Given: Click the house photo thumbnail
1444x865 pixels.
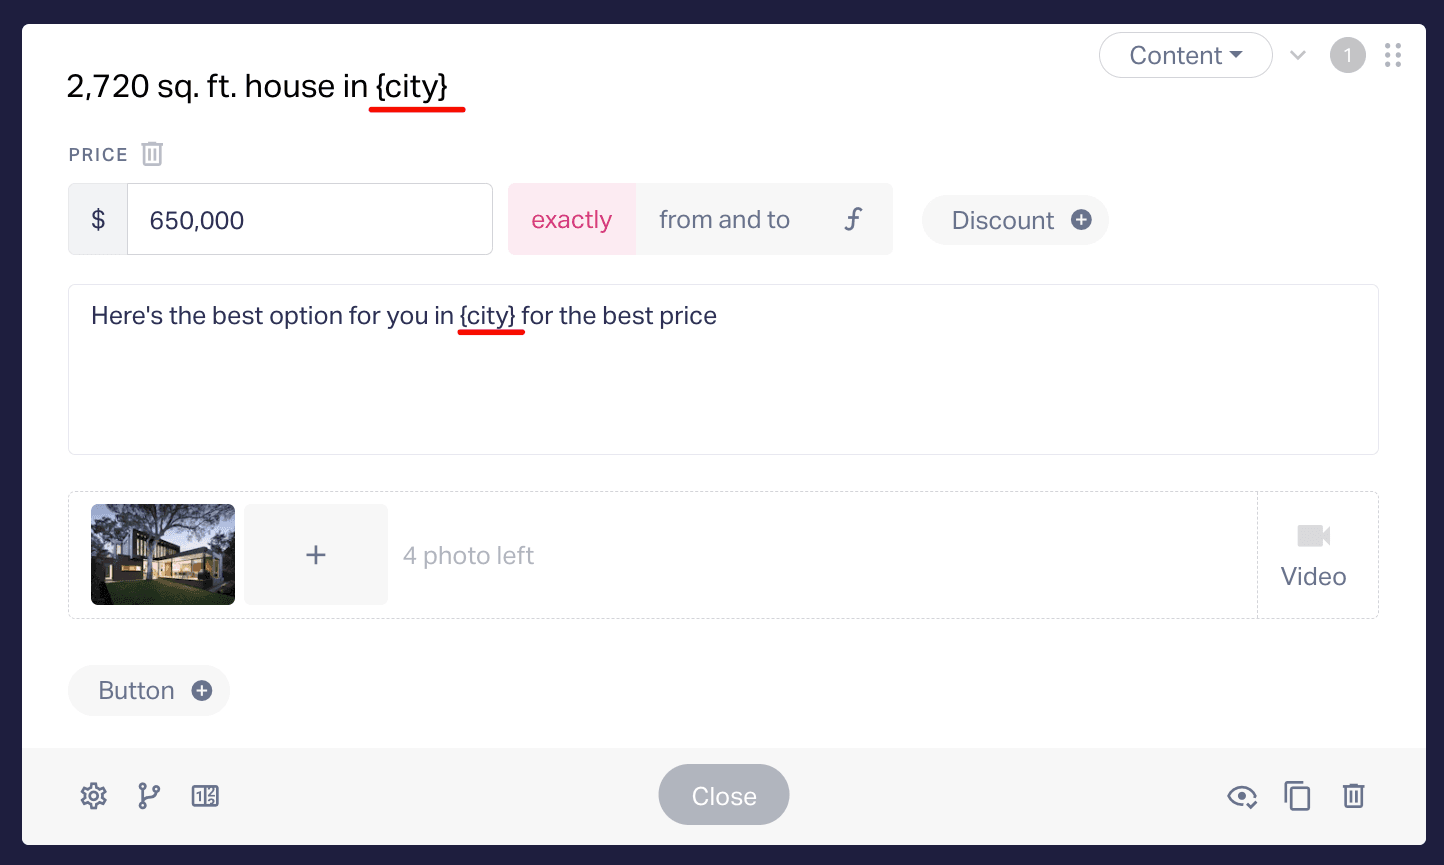Looking at the screenshot, I should 163,554.
